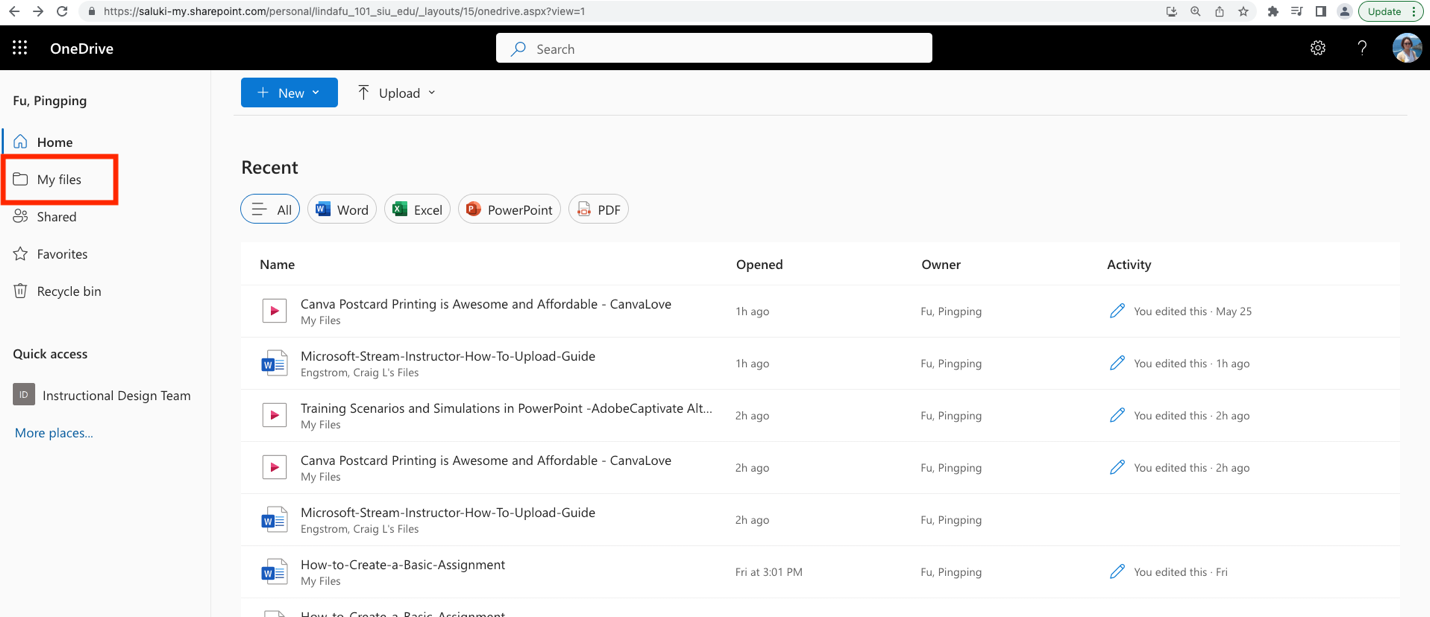The width and height of the screenshot is (1430, 617).
Task: Open Chrome's three-dot menu
Action: coord(1414,11)
